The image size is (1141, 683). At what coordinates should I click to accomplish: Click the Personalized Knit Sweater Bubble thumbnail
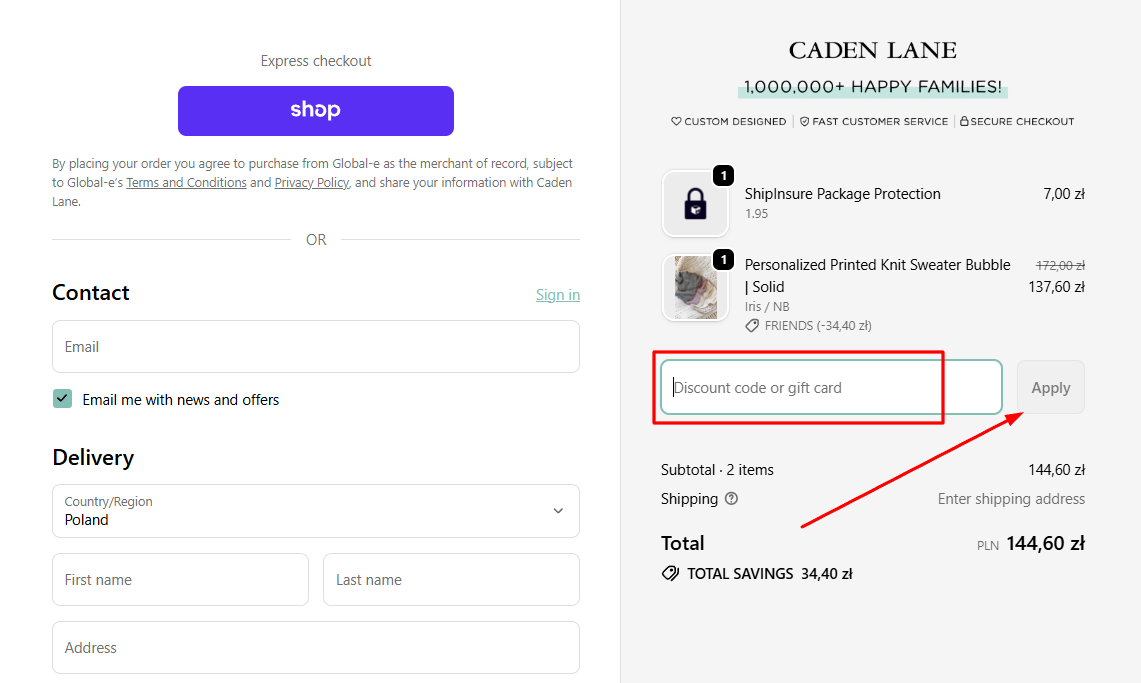pyautogui.click(x=695, y=287)
